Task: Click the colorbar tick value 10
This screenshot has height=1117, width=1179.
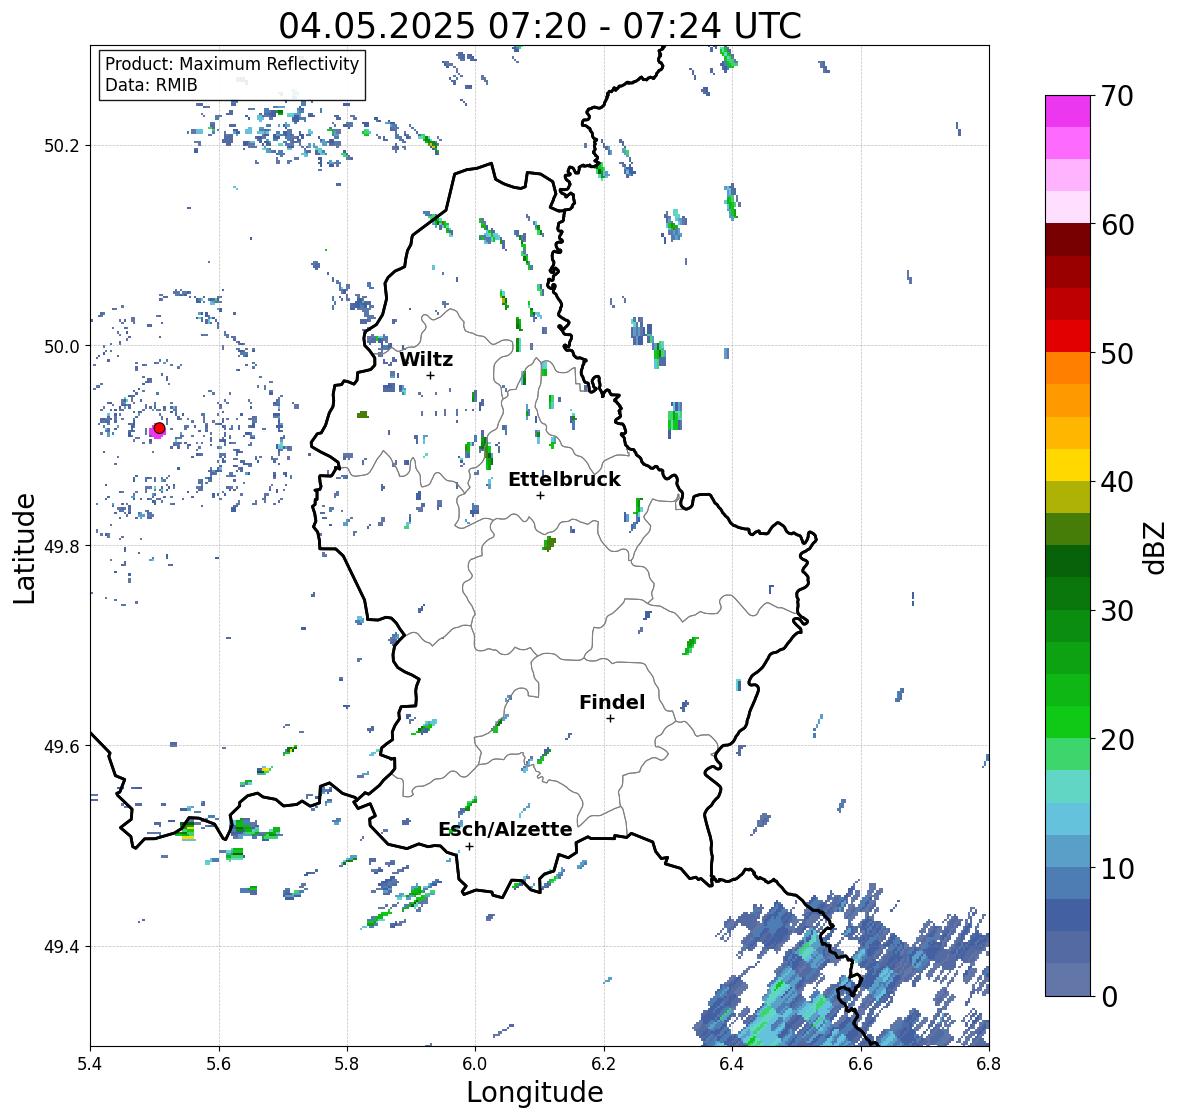Action: click(1117, 868)
